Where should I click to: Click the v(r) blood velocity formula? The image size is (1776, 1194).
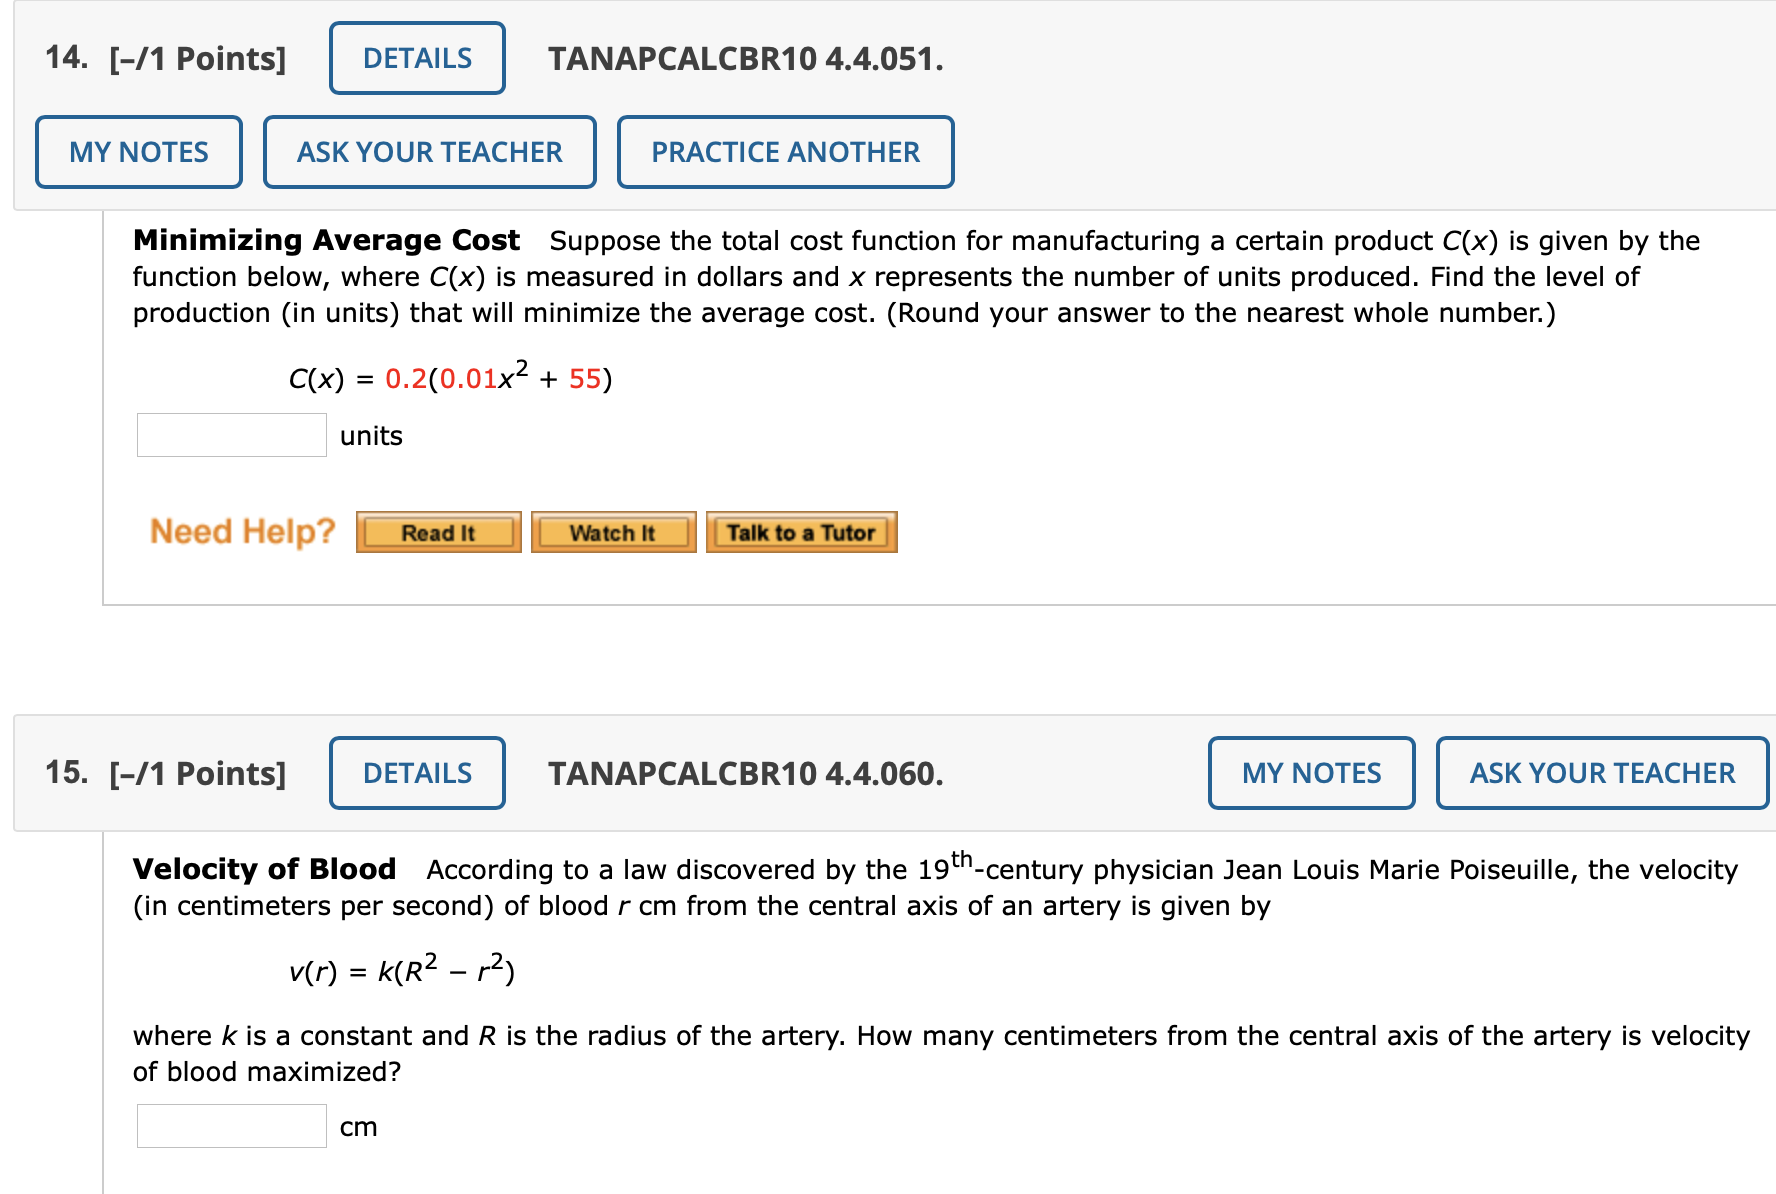(401, 969)
